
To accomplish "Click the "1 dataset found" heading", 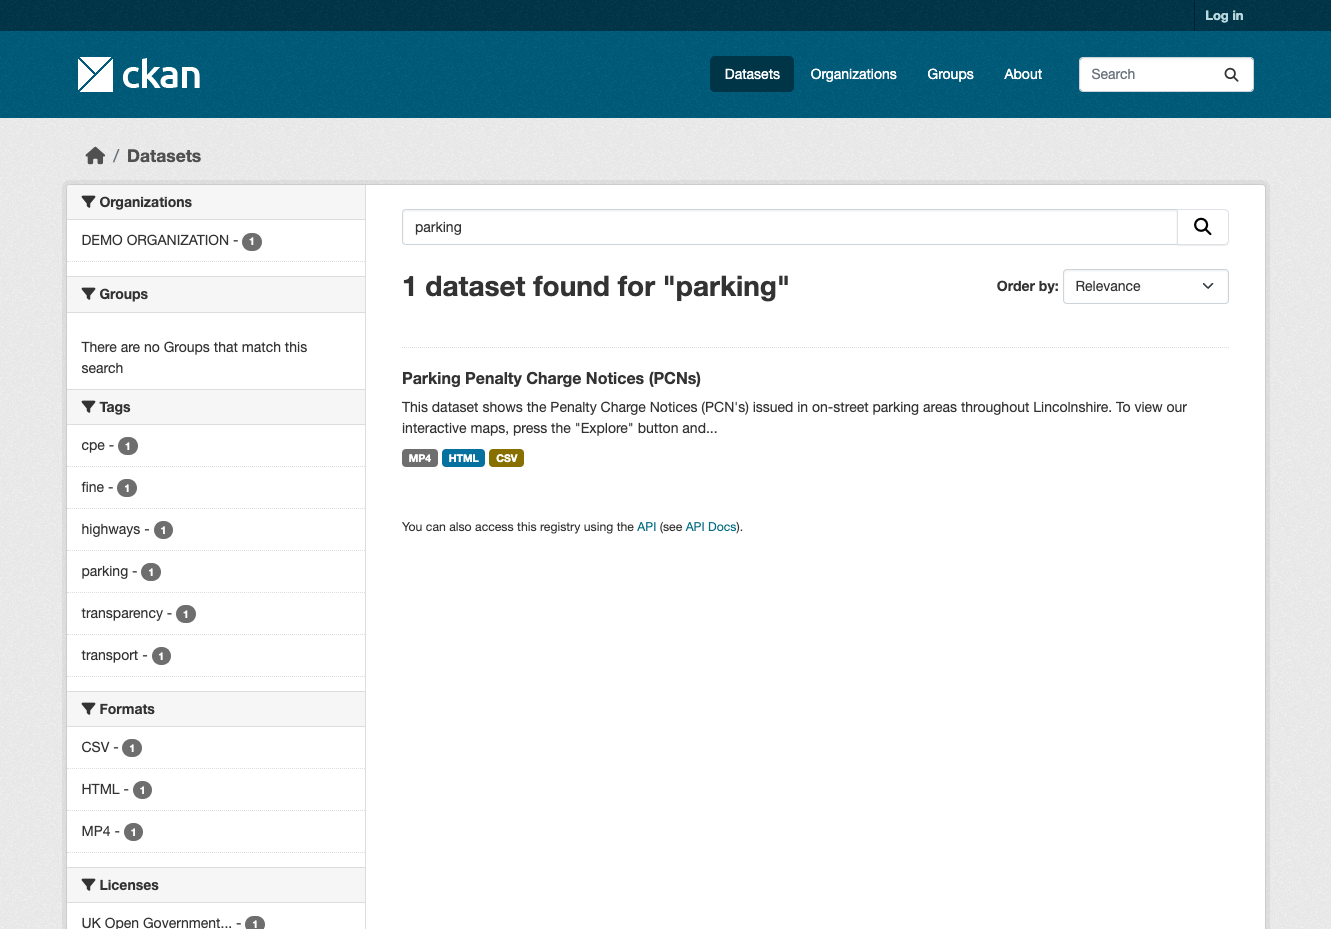I will click(x=595, y=287).
